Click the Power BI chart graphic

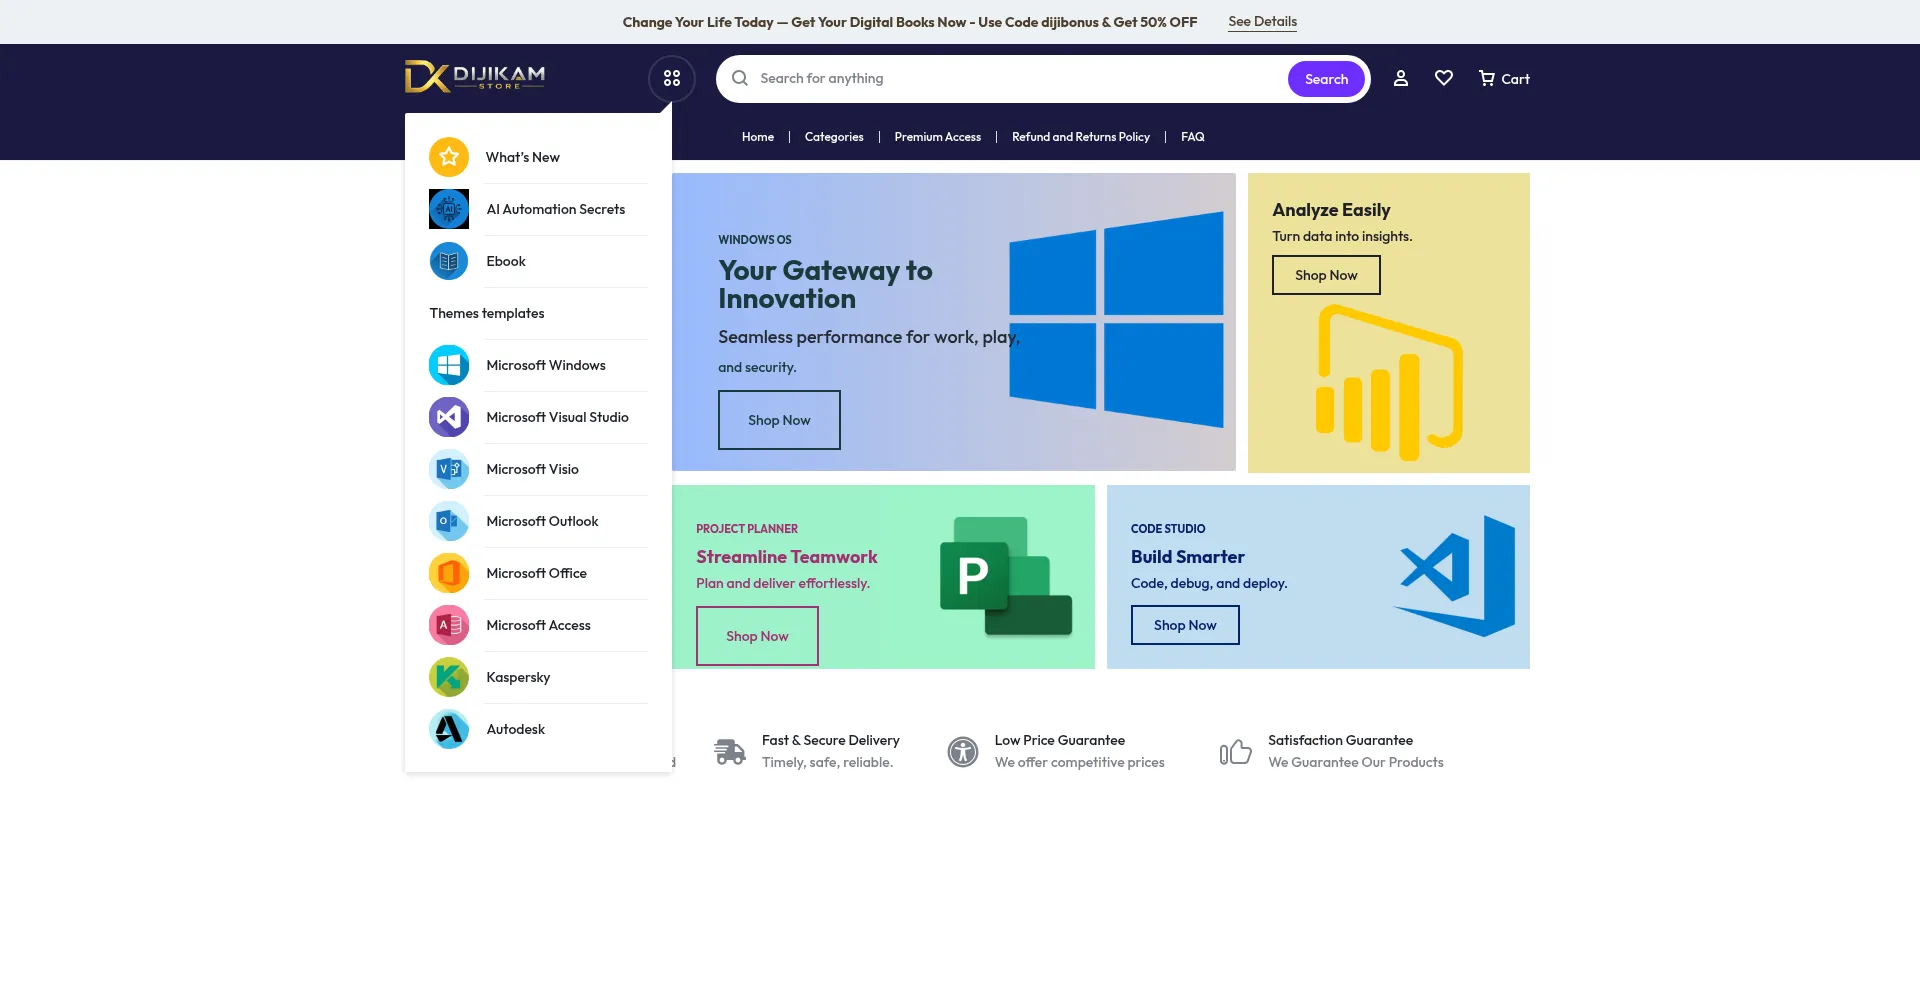[1390, 383]
